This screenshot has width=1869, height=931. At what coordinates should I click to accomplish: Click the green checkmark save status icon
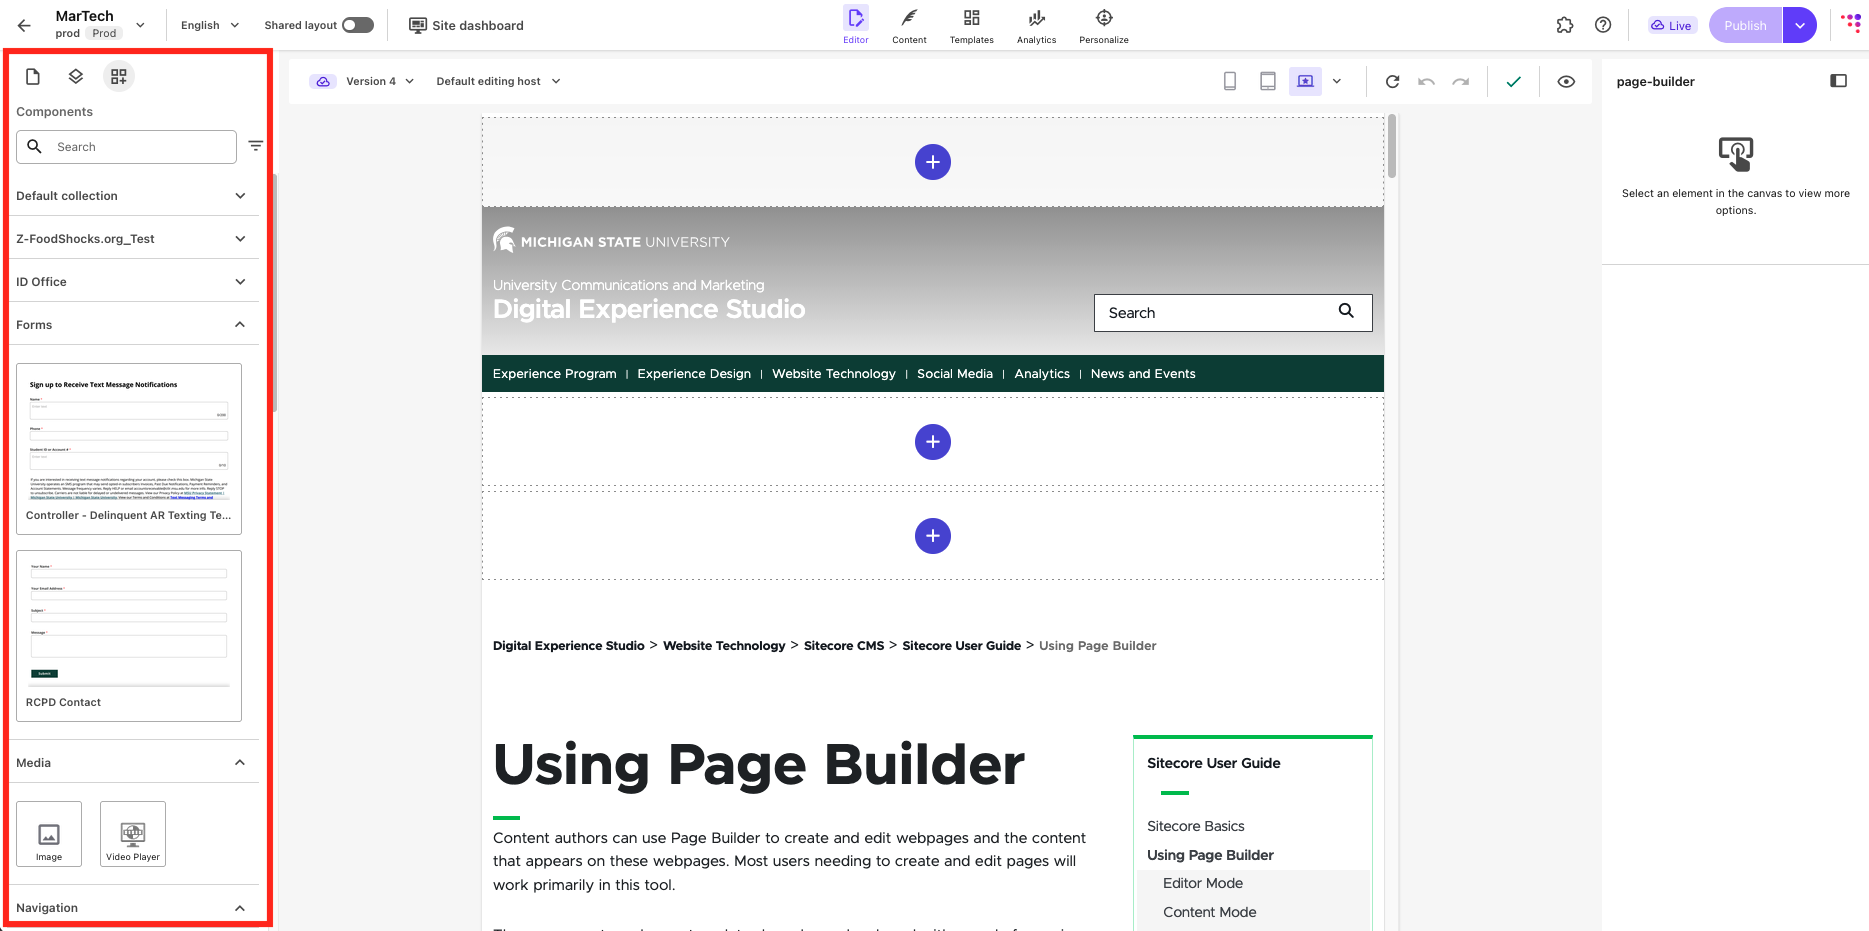tap(1514, 82)
